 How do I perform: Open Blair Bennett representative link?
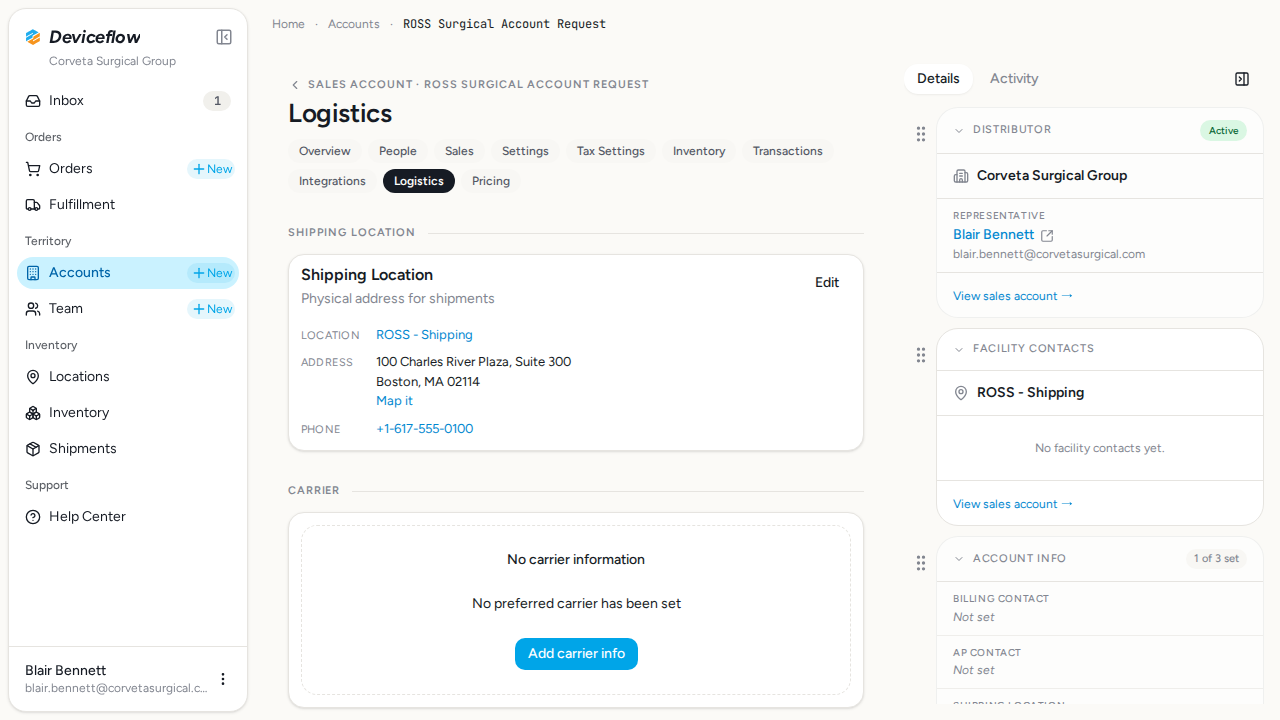(994, 235)
